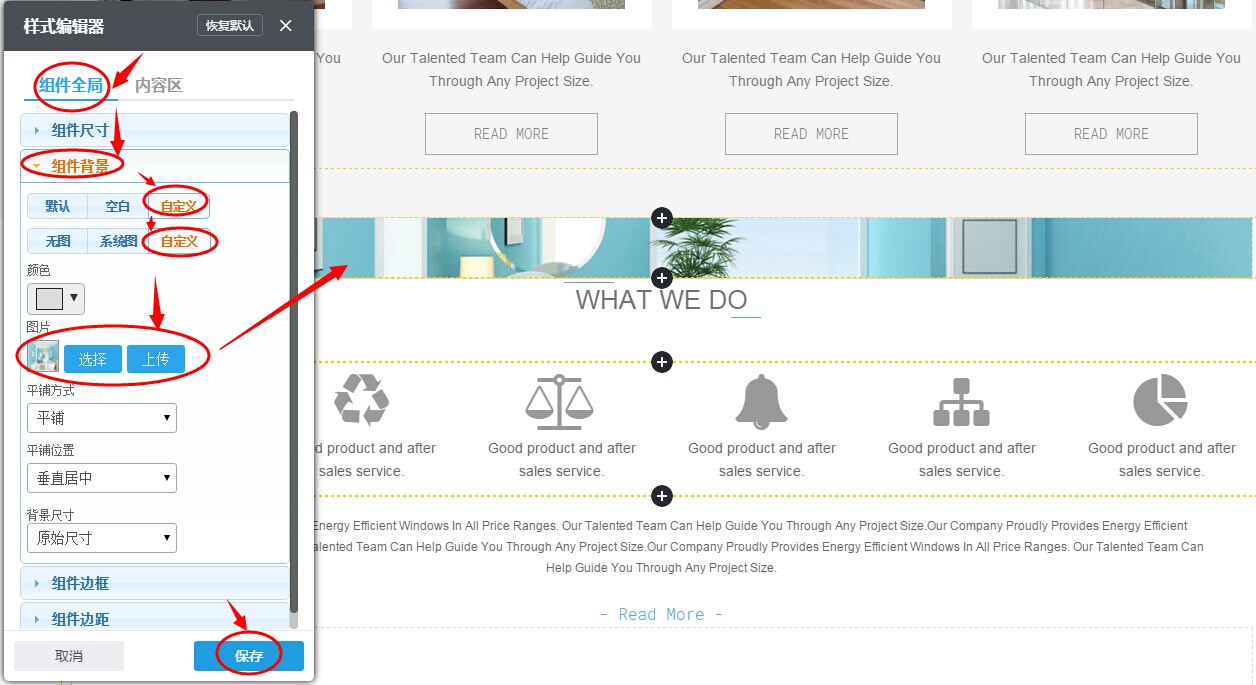Image resolution: width=1256 pixels, height=685 pixels.
Task: Click the balance scales service icon
Action: 560,402
